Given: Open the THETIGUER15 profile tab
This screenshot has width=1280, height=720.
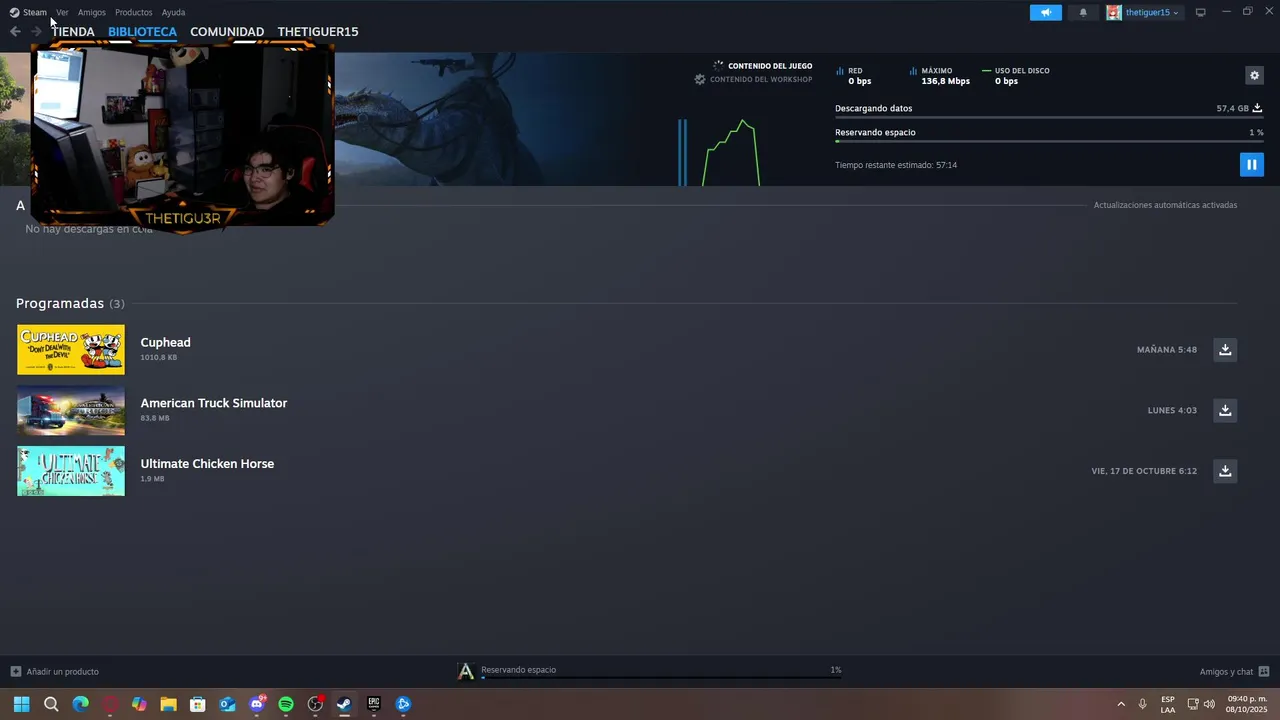Looking at the screenshot, I should [318, 31].
